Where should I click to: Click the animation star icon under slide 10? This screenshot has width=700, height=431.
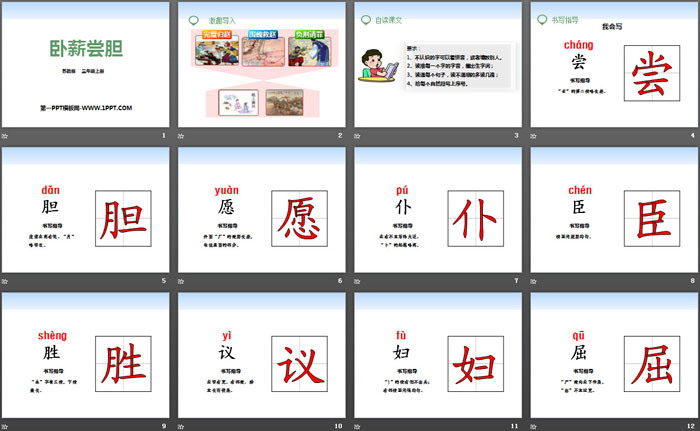coord(181,427)
